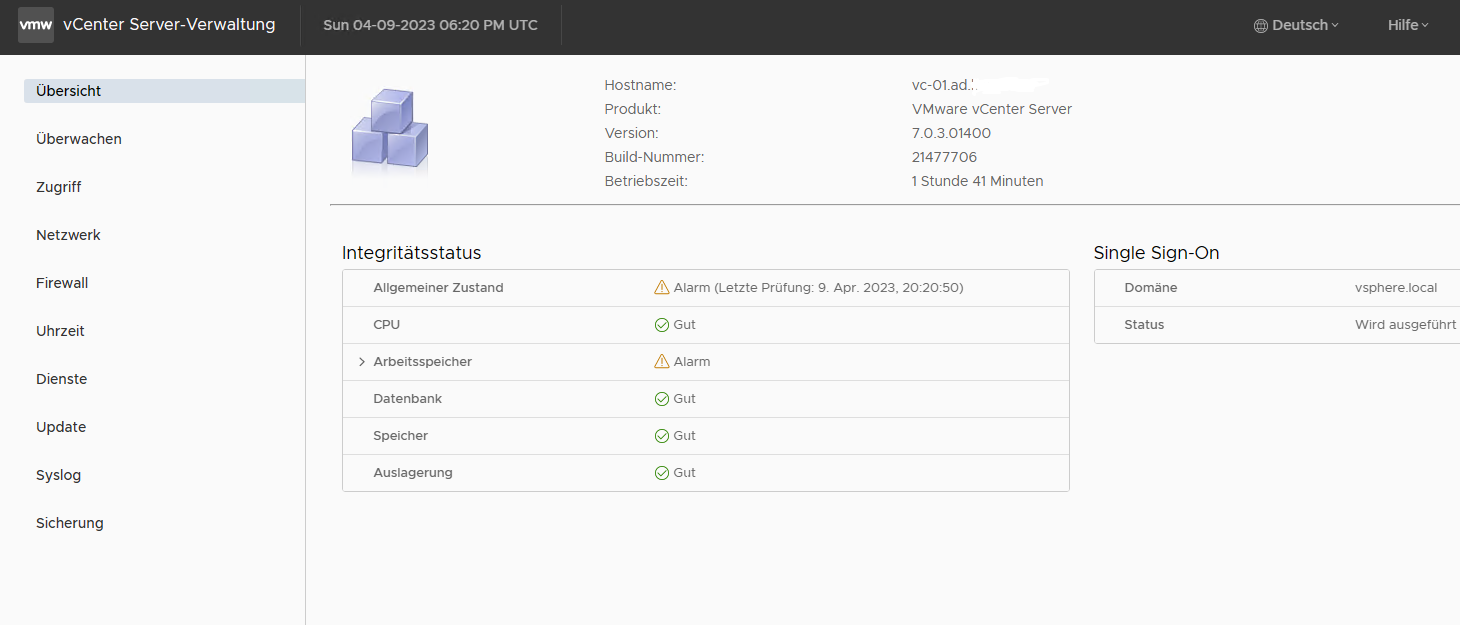Open the Netzwerk settings page

click(68, 235)
